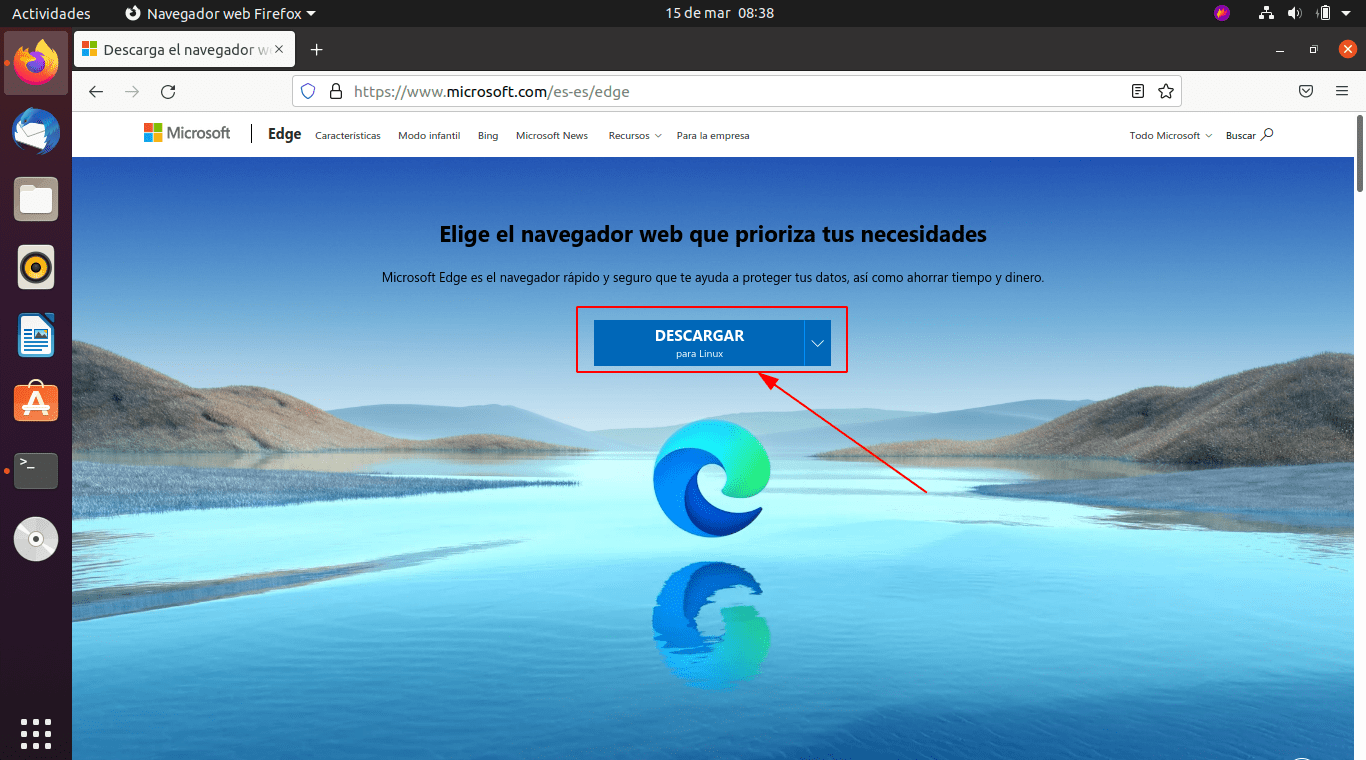
Task: Reload the current page
Action: click(x=168, y=90)
